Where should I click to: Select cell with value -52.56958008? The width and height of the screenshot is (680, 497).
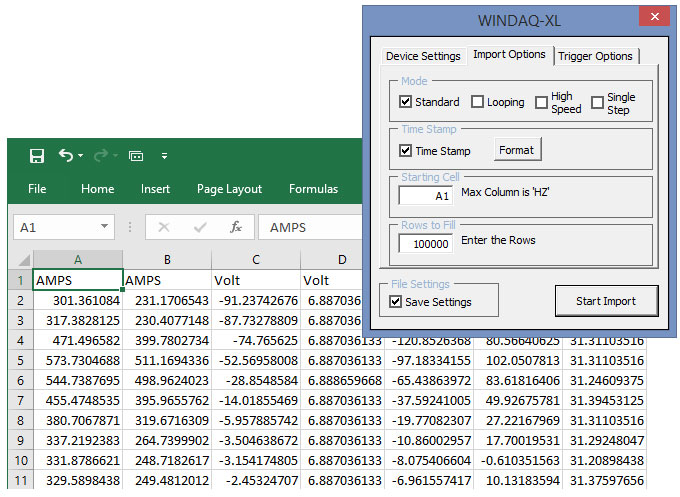pos(256,360)
